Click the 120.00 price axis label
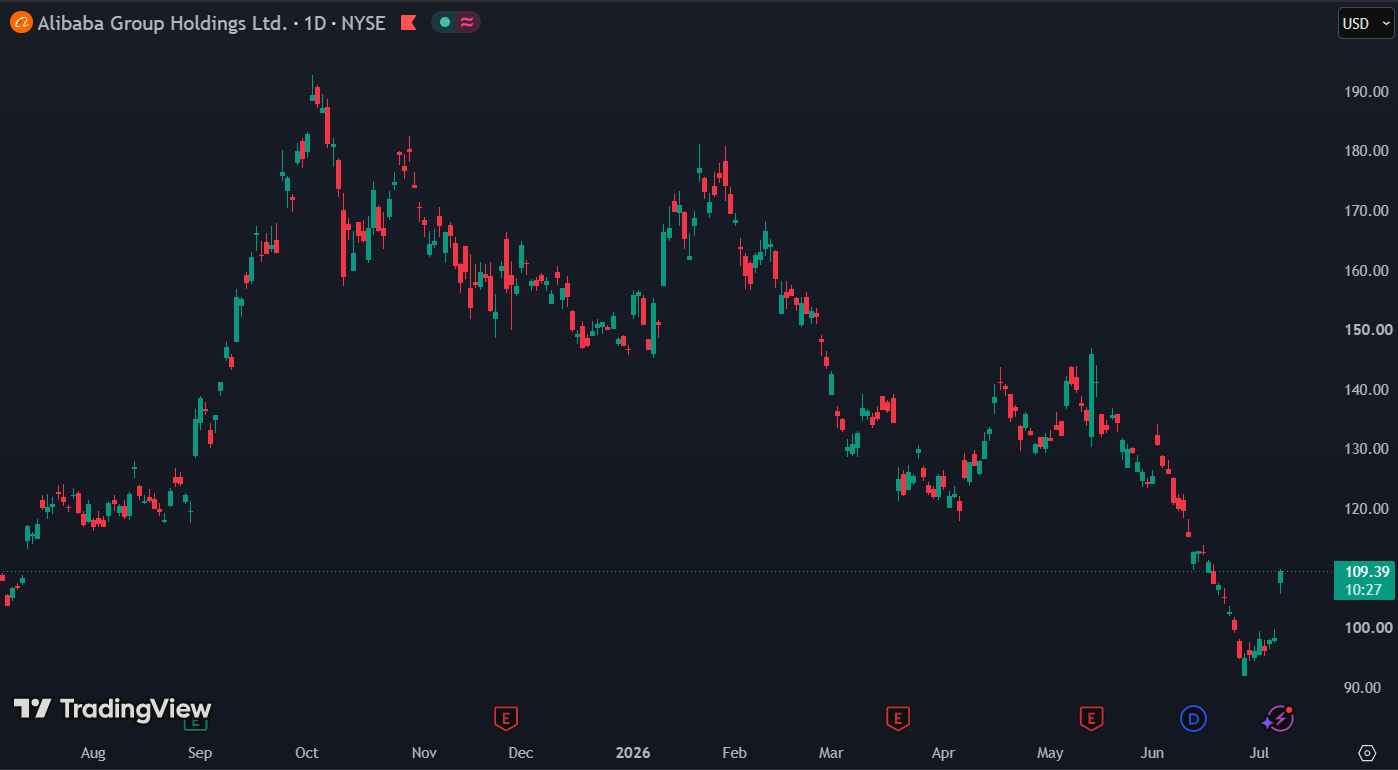Image resolution: width=1398 pixels, height=770 pixels. pos(1367,509)
